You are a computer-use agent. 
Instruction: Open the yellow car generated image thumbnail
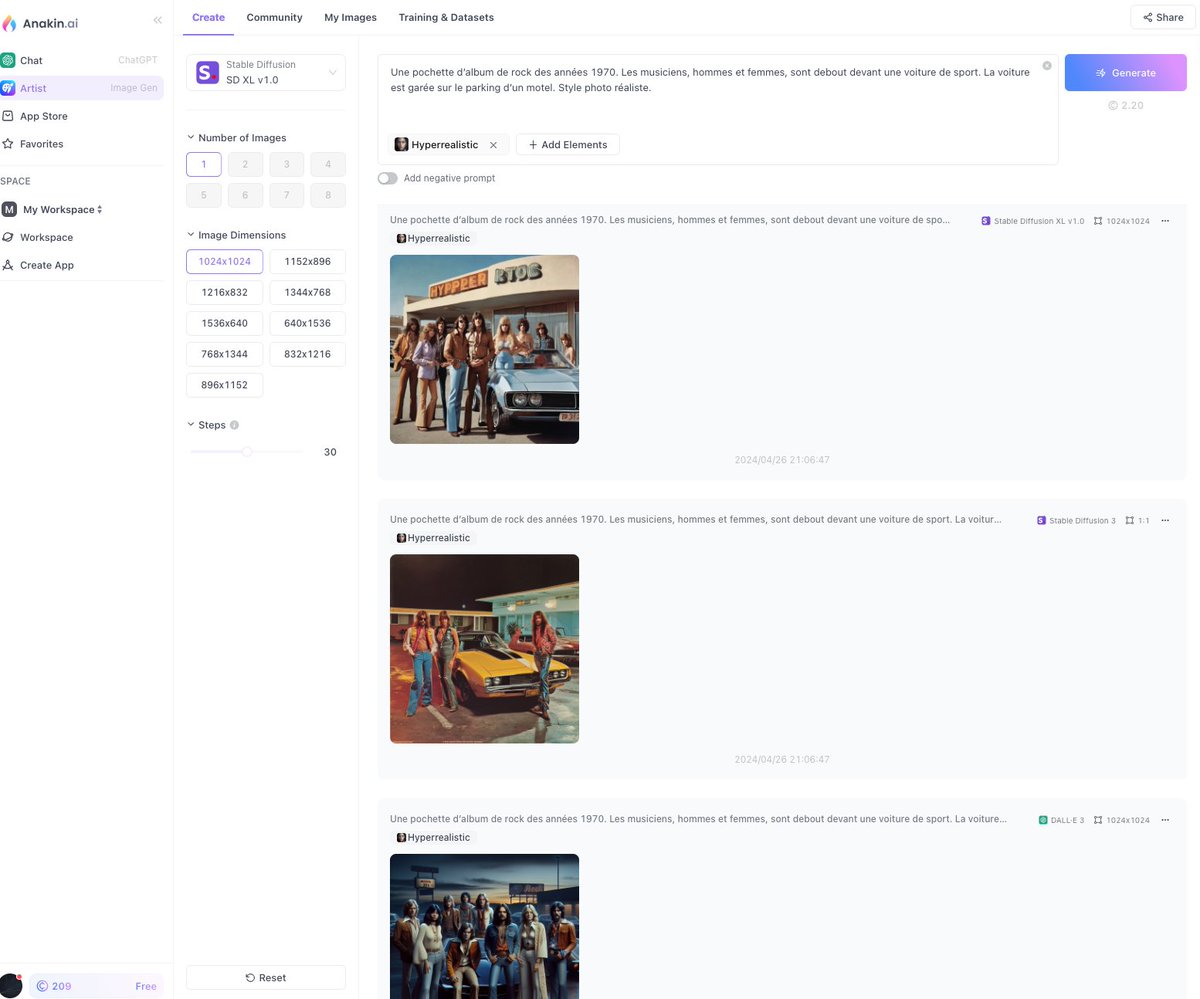(484, 648)
